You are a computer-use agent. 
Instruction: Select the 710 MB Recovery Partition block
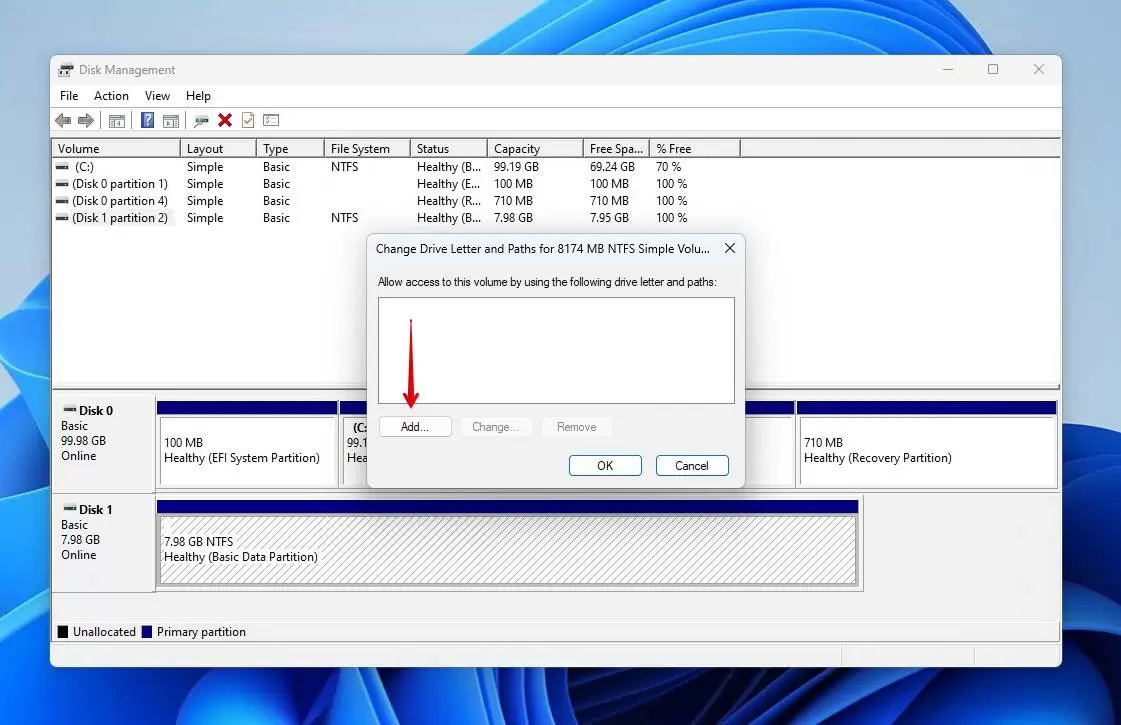(926, 451)
